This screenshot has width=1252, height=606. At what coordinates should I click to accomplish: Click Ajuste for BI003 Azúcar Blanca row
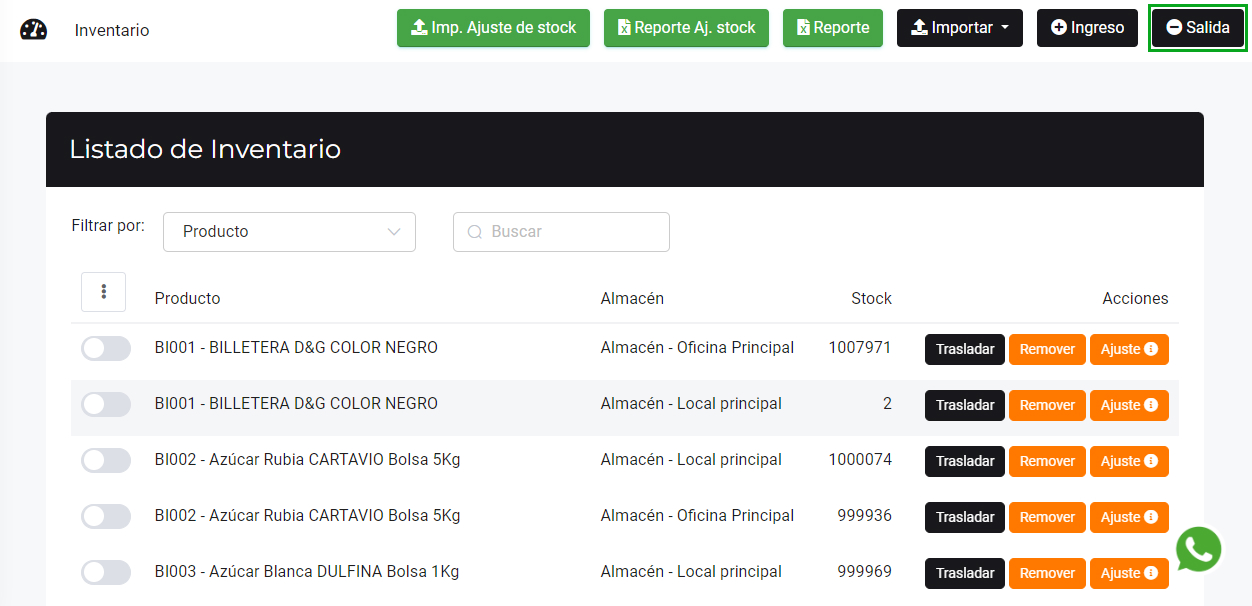coord(1129,573)
